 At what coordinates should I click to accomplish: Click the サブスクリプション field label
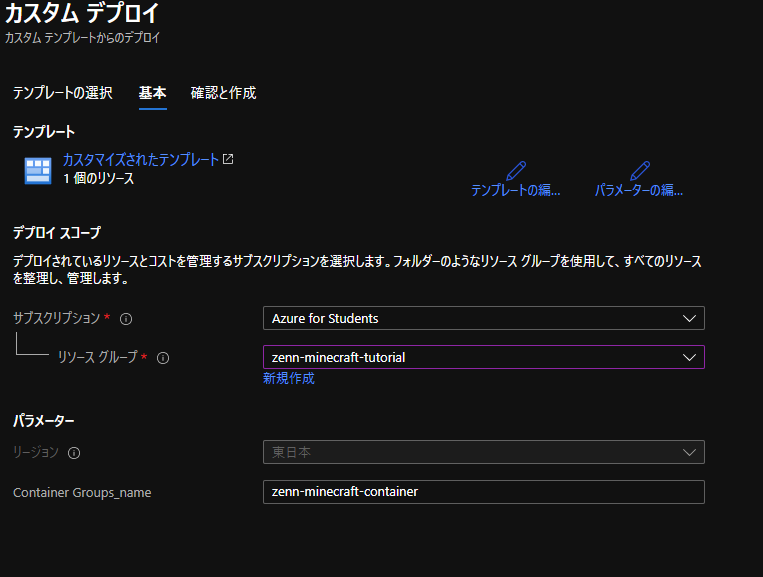(56, 318)
